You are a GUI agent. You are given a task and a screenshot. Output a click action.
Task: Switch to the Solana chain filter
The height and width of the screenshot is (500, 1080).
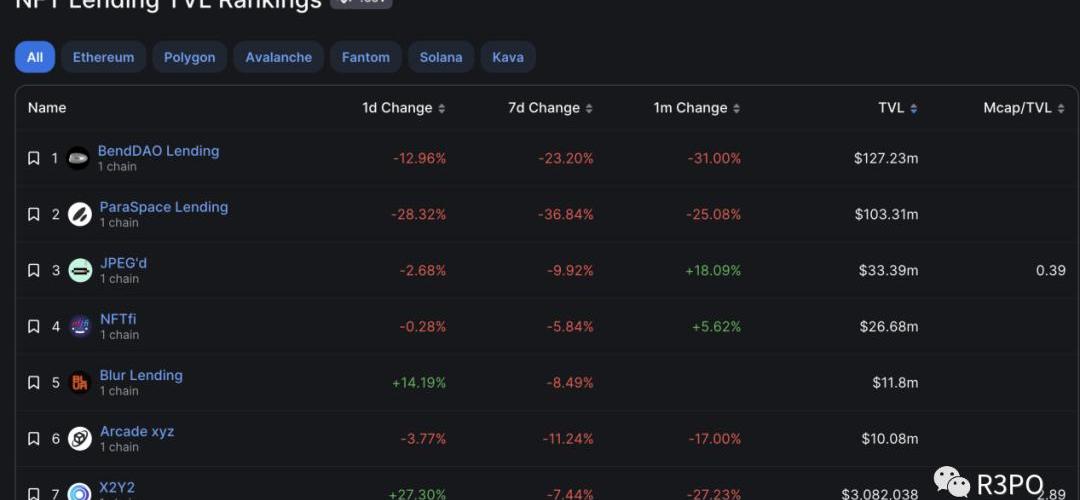441,57
